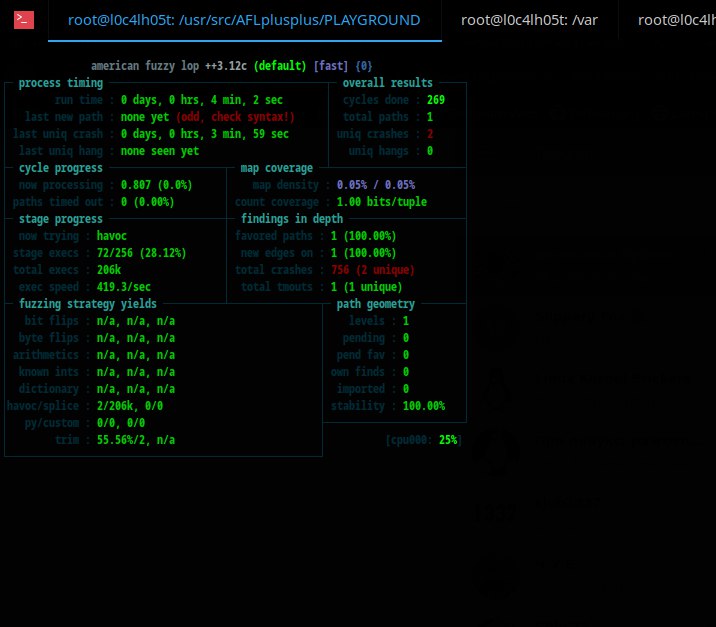Image resolution: width=716 pixels, height=627 pixels.
Task: Click the 'fuzzing strategy yields' section heading
Action: coord(88,304)
